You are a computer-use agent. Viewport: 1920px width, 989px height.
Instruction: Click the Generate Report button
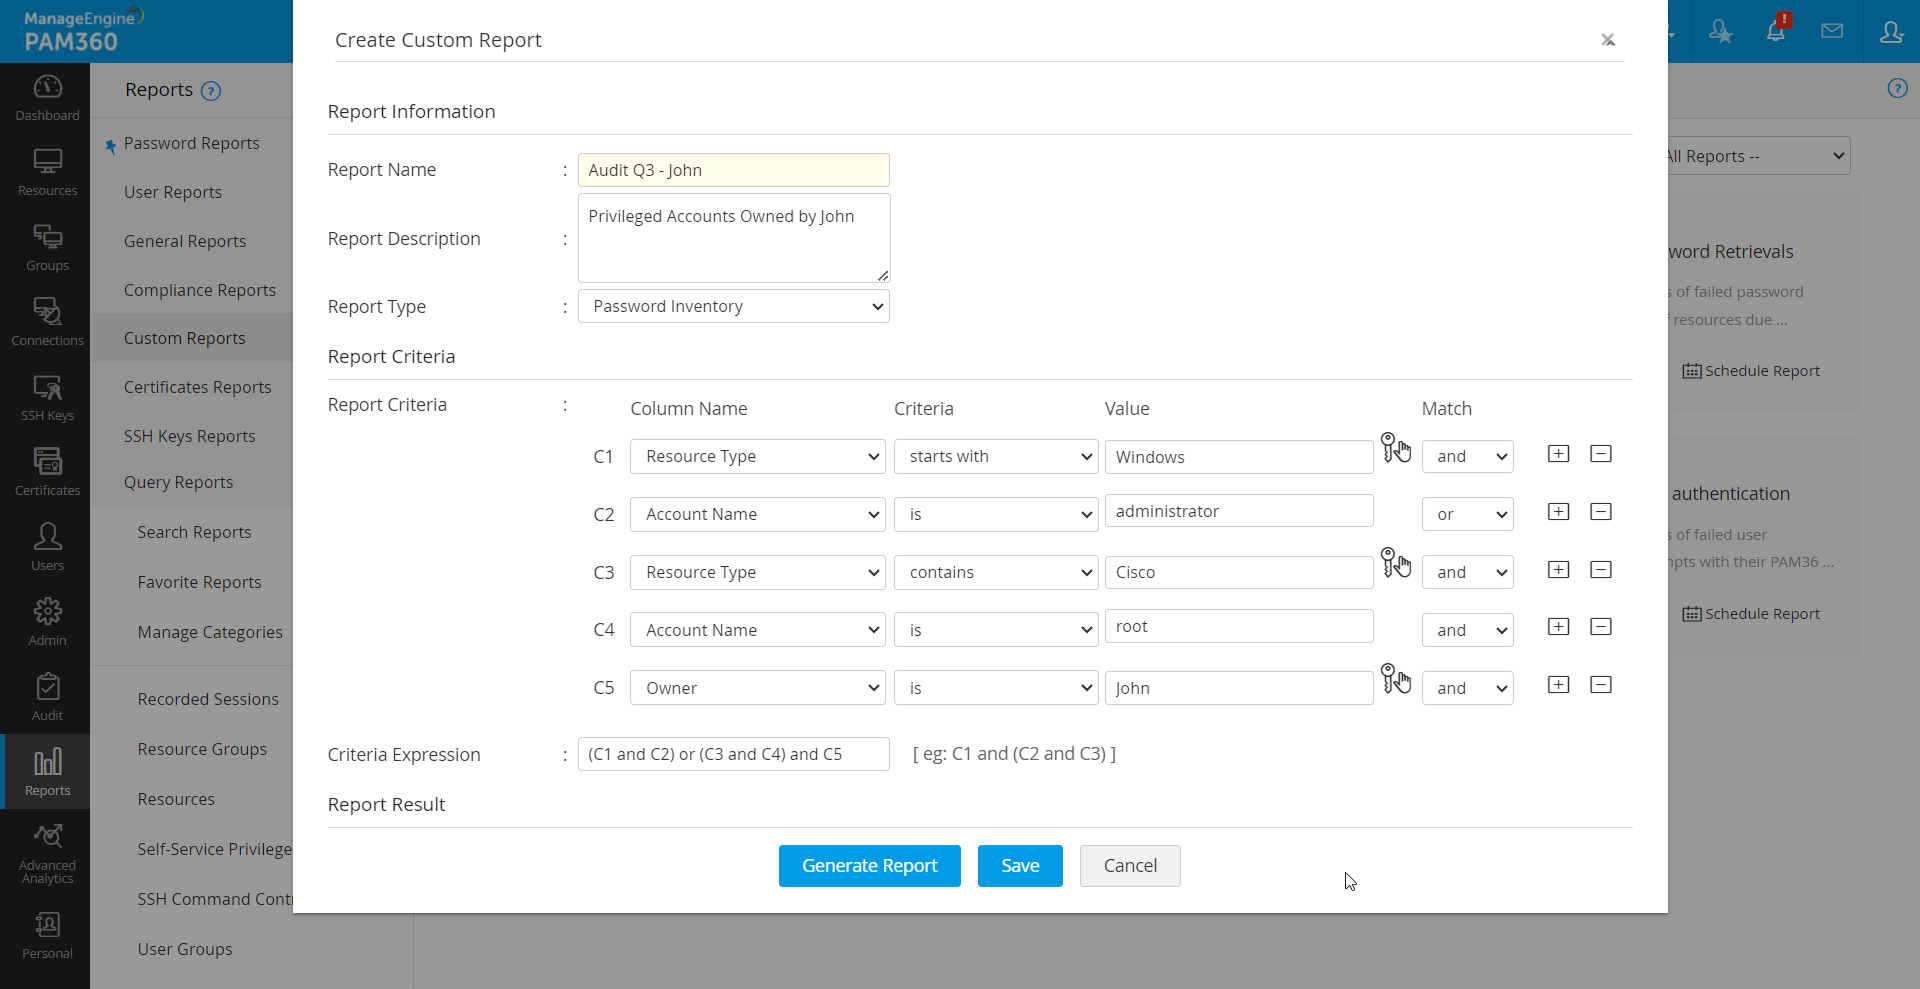pyautogui.click(x=869, y=866)
